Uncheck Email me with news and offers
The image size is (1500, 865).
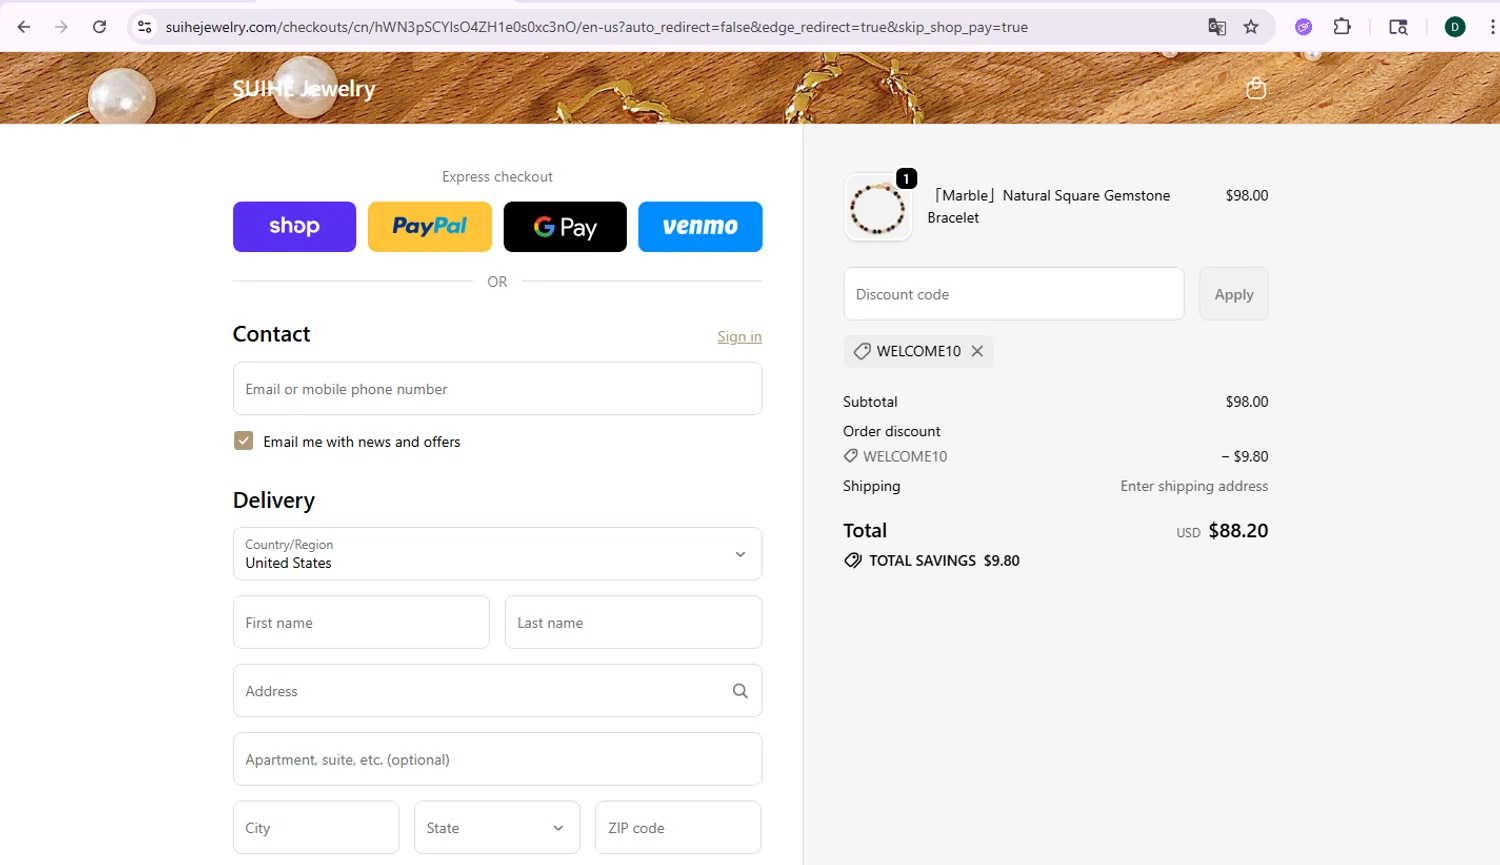pyautogui.click(x=243, y=441)
